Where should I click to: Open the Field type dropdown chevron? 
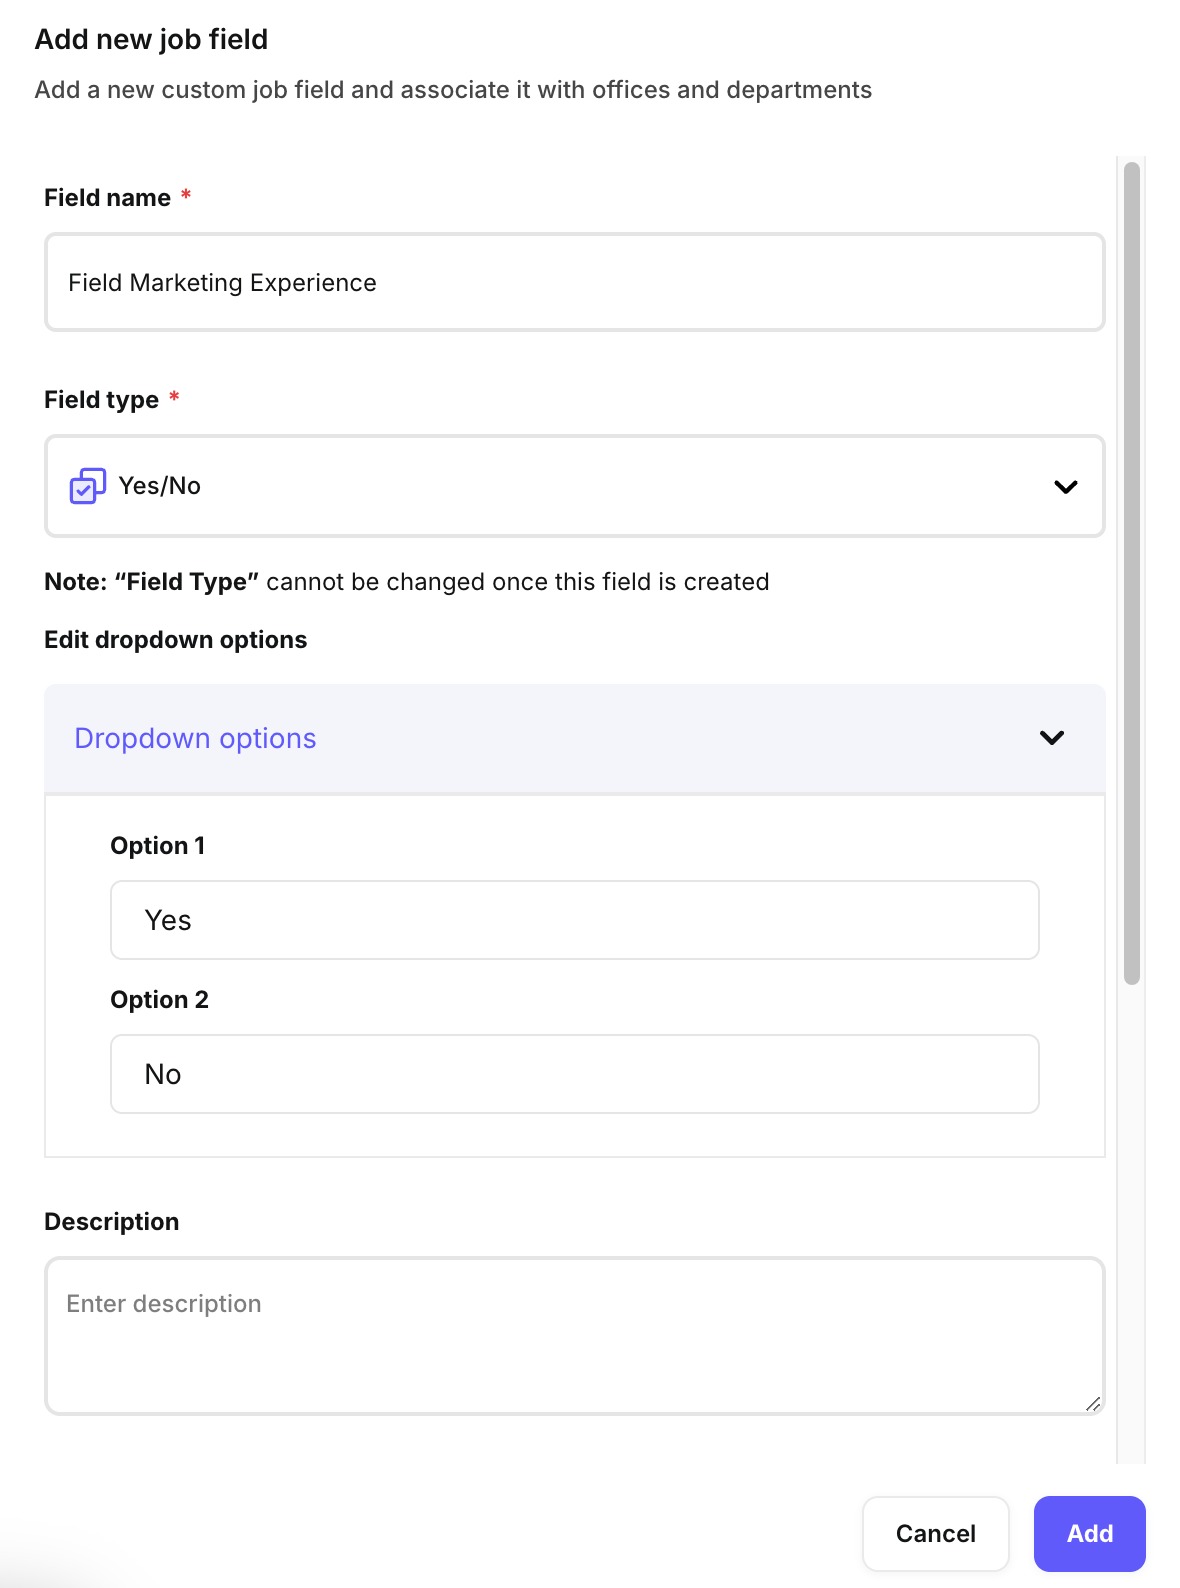tap(1065, 487)
